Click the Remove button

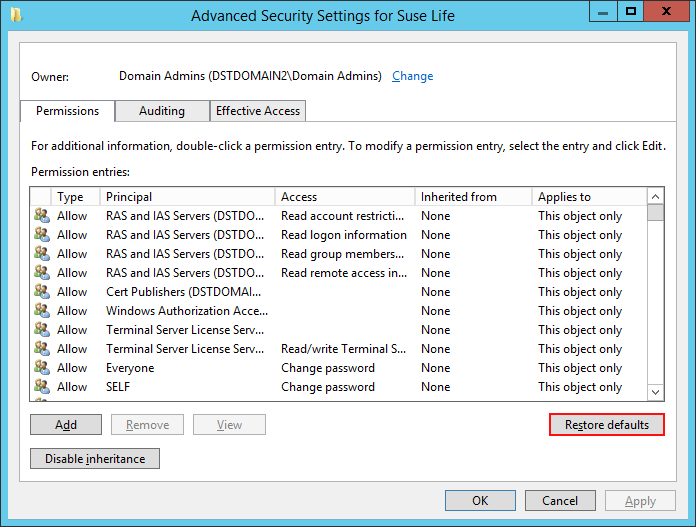[x=147, y=425]
